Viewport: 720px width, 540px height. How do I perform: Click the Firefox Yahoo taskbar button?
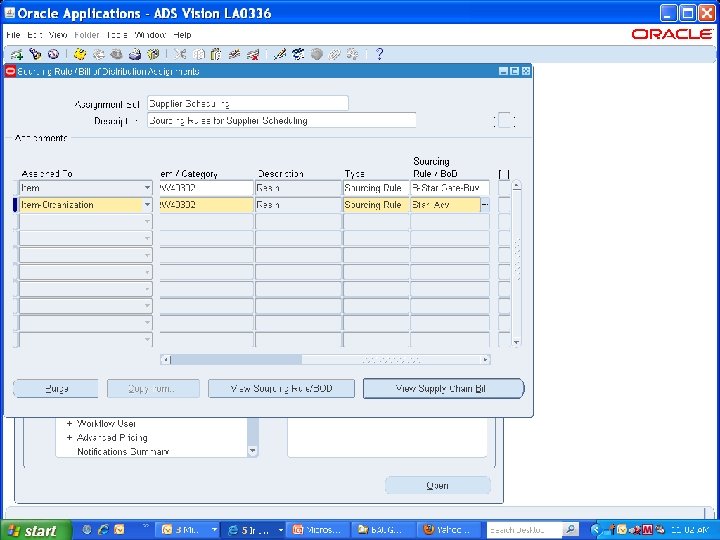(x=448, y=530)
